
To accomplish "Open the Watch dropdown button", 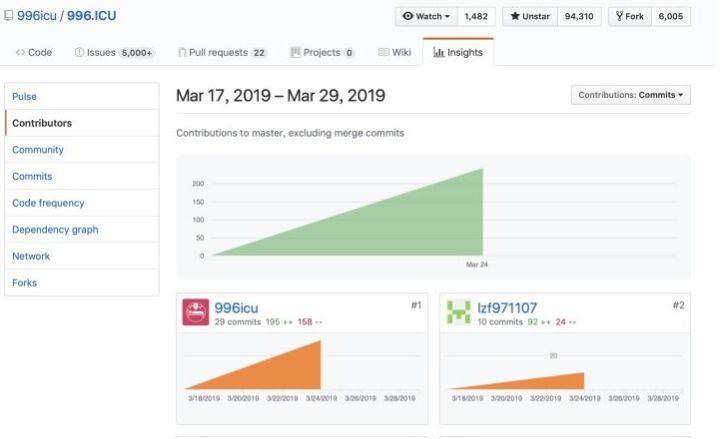I will tap(427, 16).
